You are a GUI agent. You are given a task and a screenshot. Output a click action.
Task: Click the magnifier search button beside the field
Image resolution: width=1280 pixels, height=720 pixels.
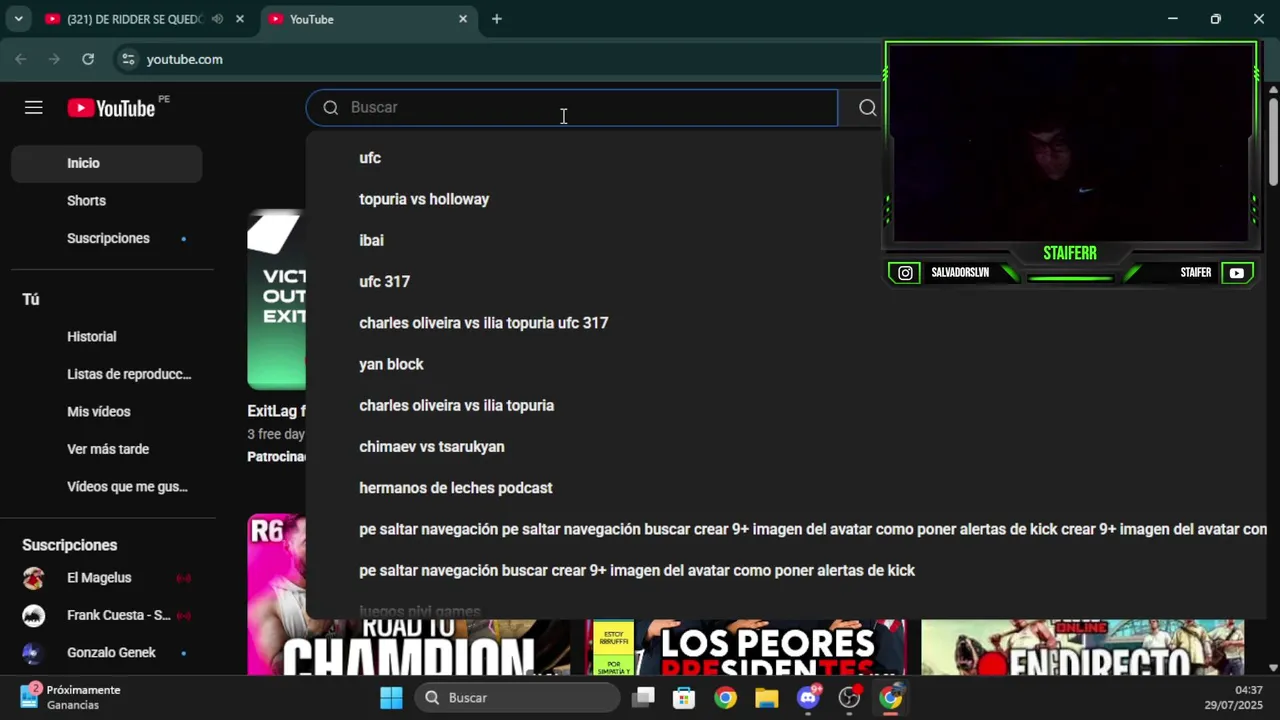point(867,108)
